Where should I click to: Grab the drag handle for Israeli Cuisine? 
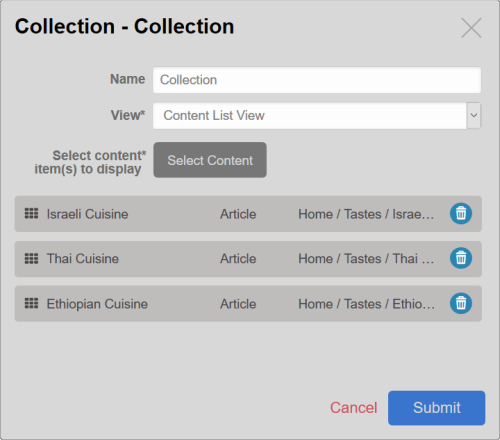tap(31, 213)
